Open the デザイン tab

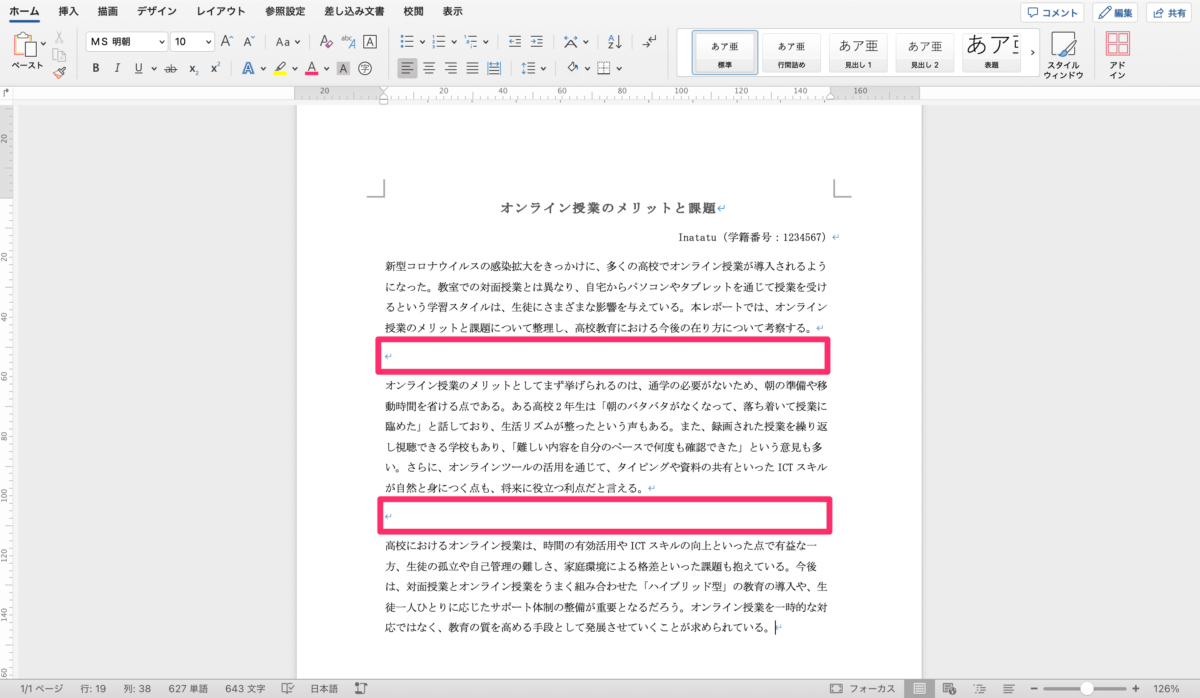[157, 12]
